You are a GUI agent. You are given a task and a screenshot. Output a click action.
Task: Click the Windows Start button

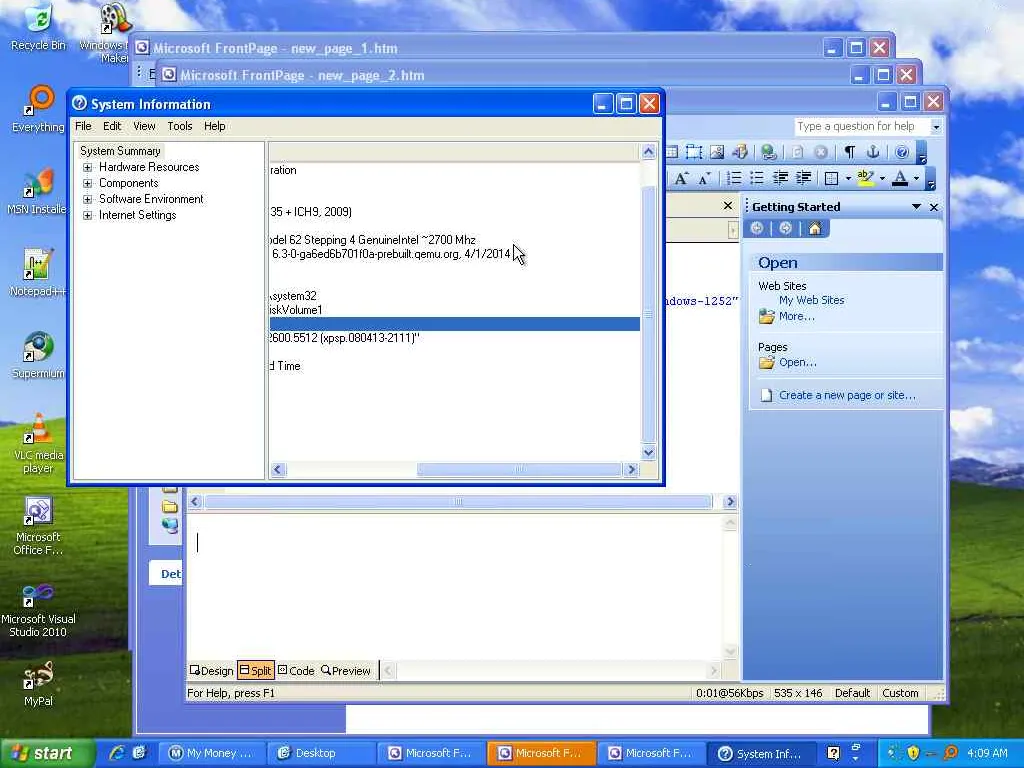(x=48, y=753)
